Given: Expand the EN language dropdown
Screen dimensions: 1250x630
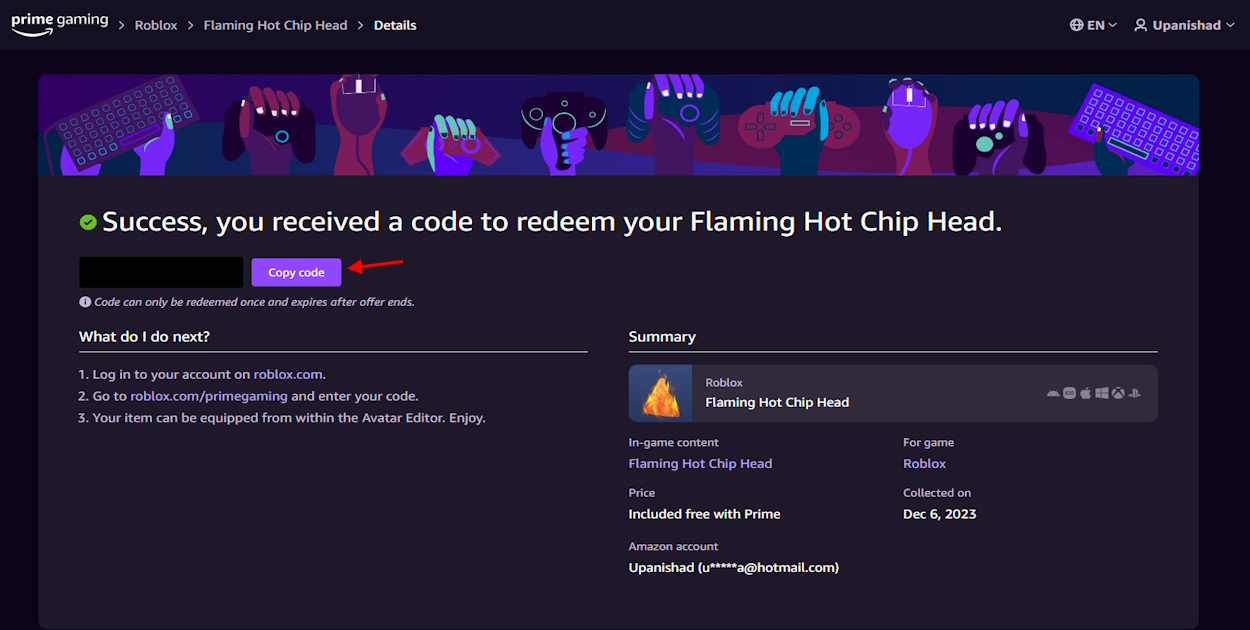Looking at the screenshot, I should click(1095, 24).
